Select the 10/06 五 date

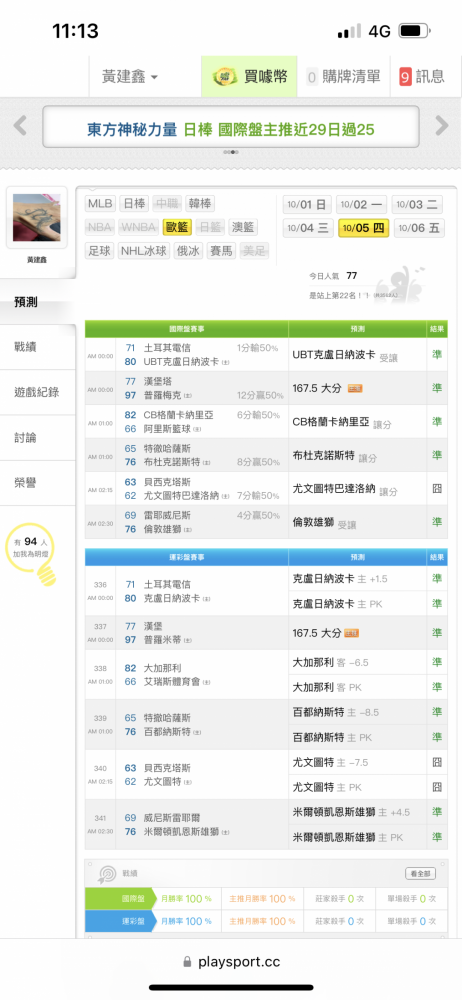tap(419, 228)
